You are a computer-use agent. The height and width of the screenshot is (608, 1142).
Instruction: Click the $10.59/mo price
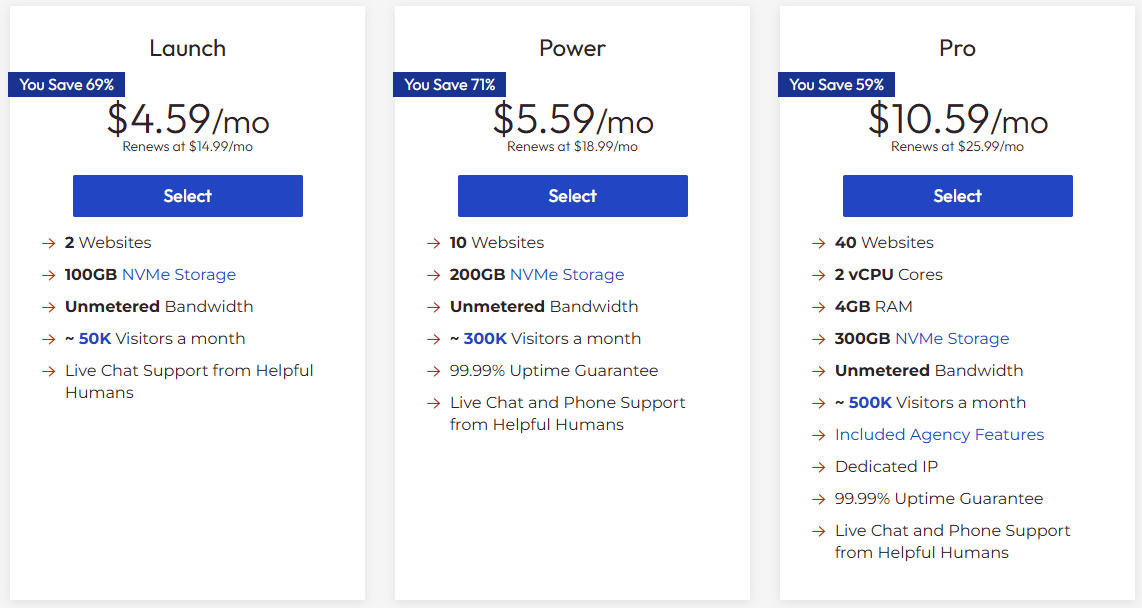pos(958,119)
